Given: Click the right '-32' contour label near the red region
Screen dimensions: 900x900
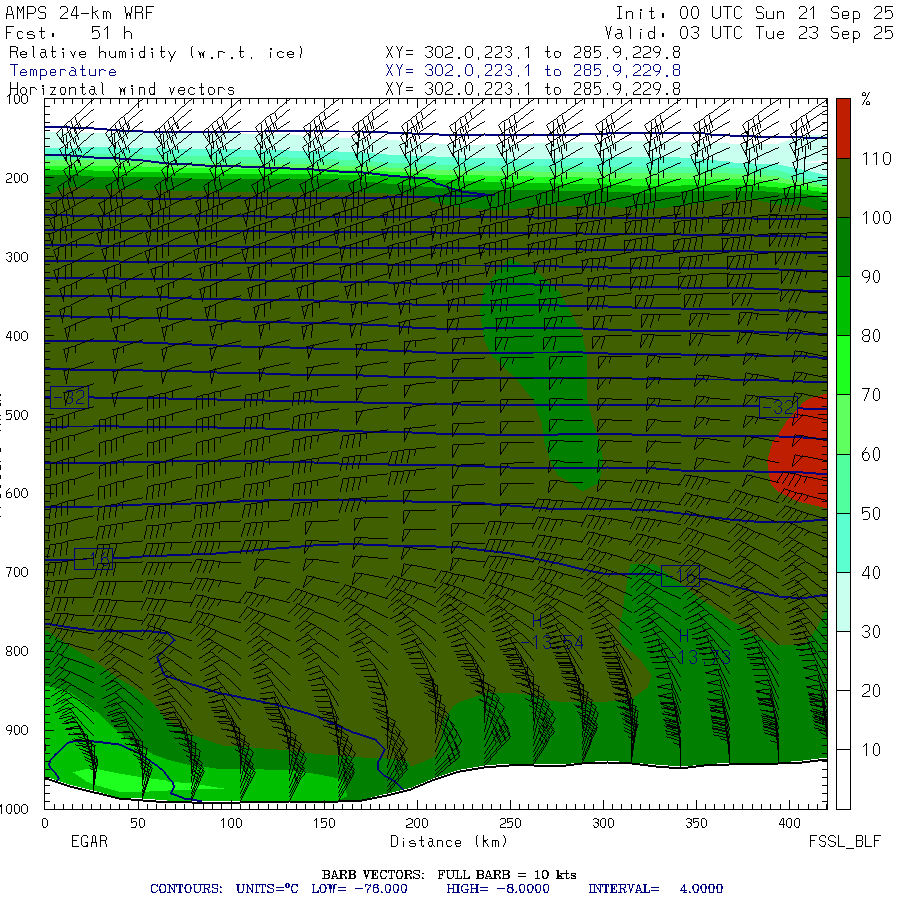Looking at the screenshot, I should (778, 407).
